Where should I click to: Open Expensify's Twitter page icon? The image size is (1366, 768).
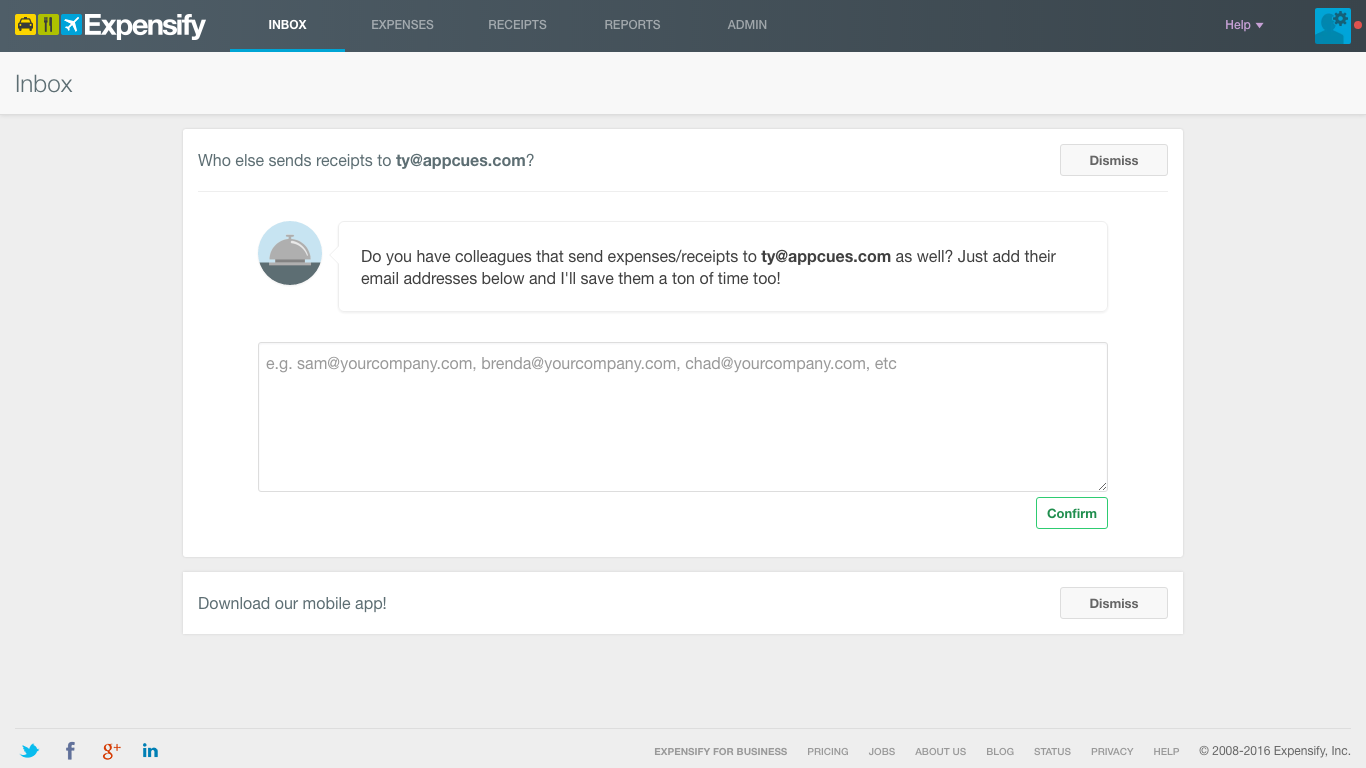click(x=30, y=751)
